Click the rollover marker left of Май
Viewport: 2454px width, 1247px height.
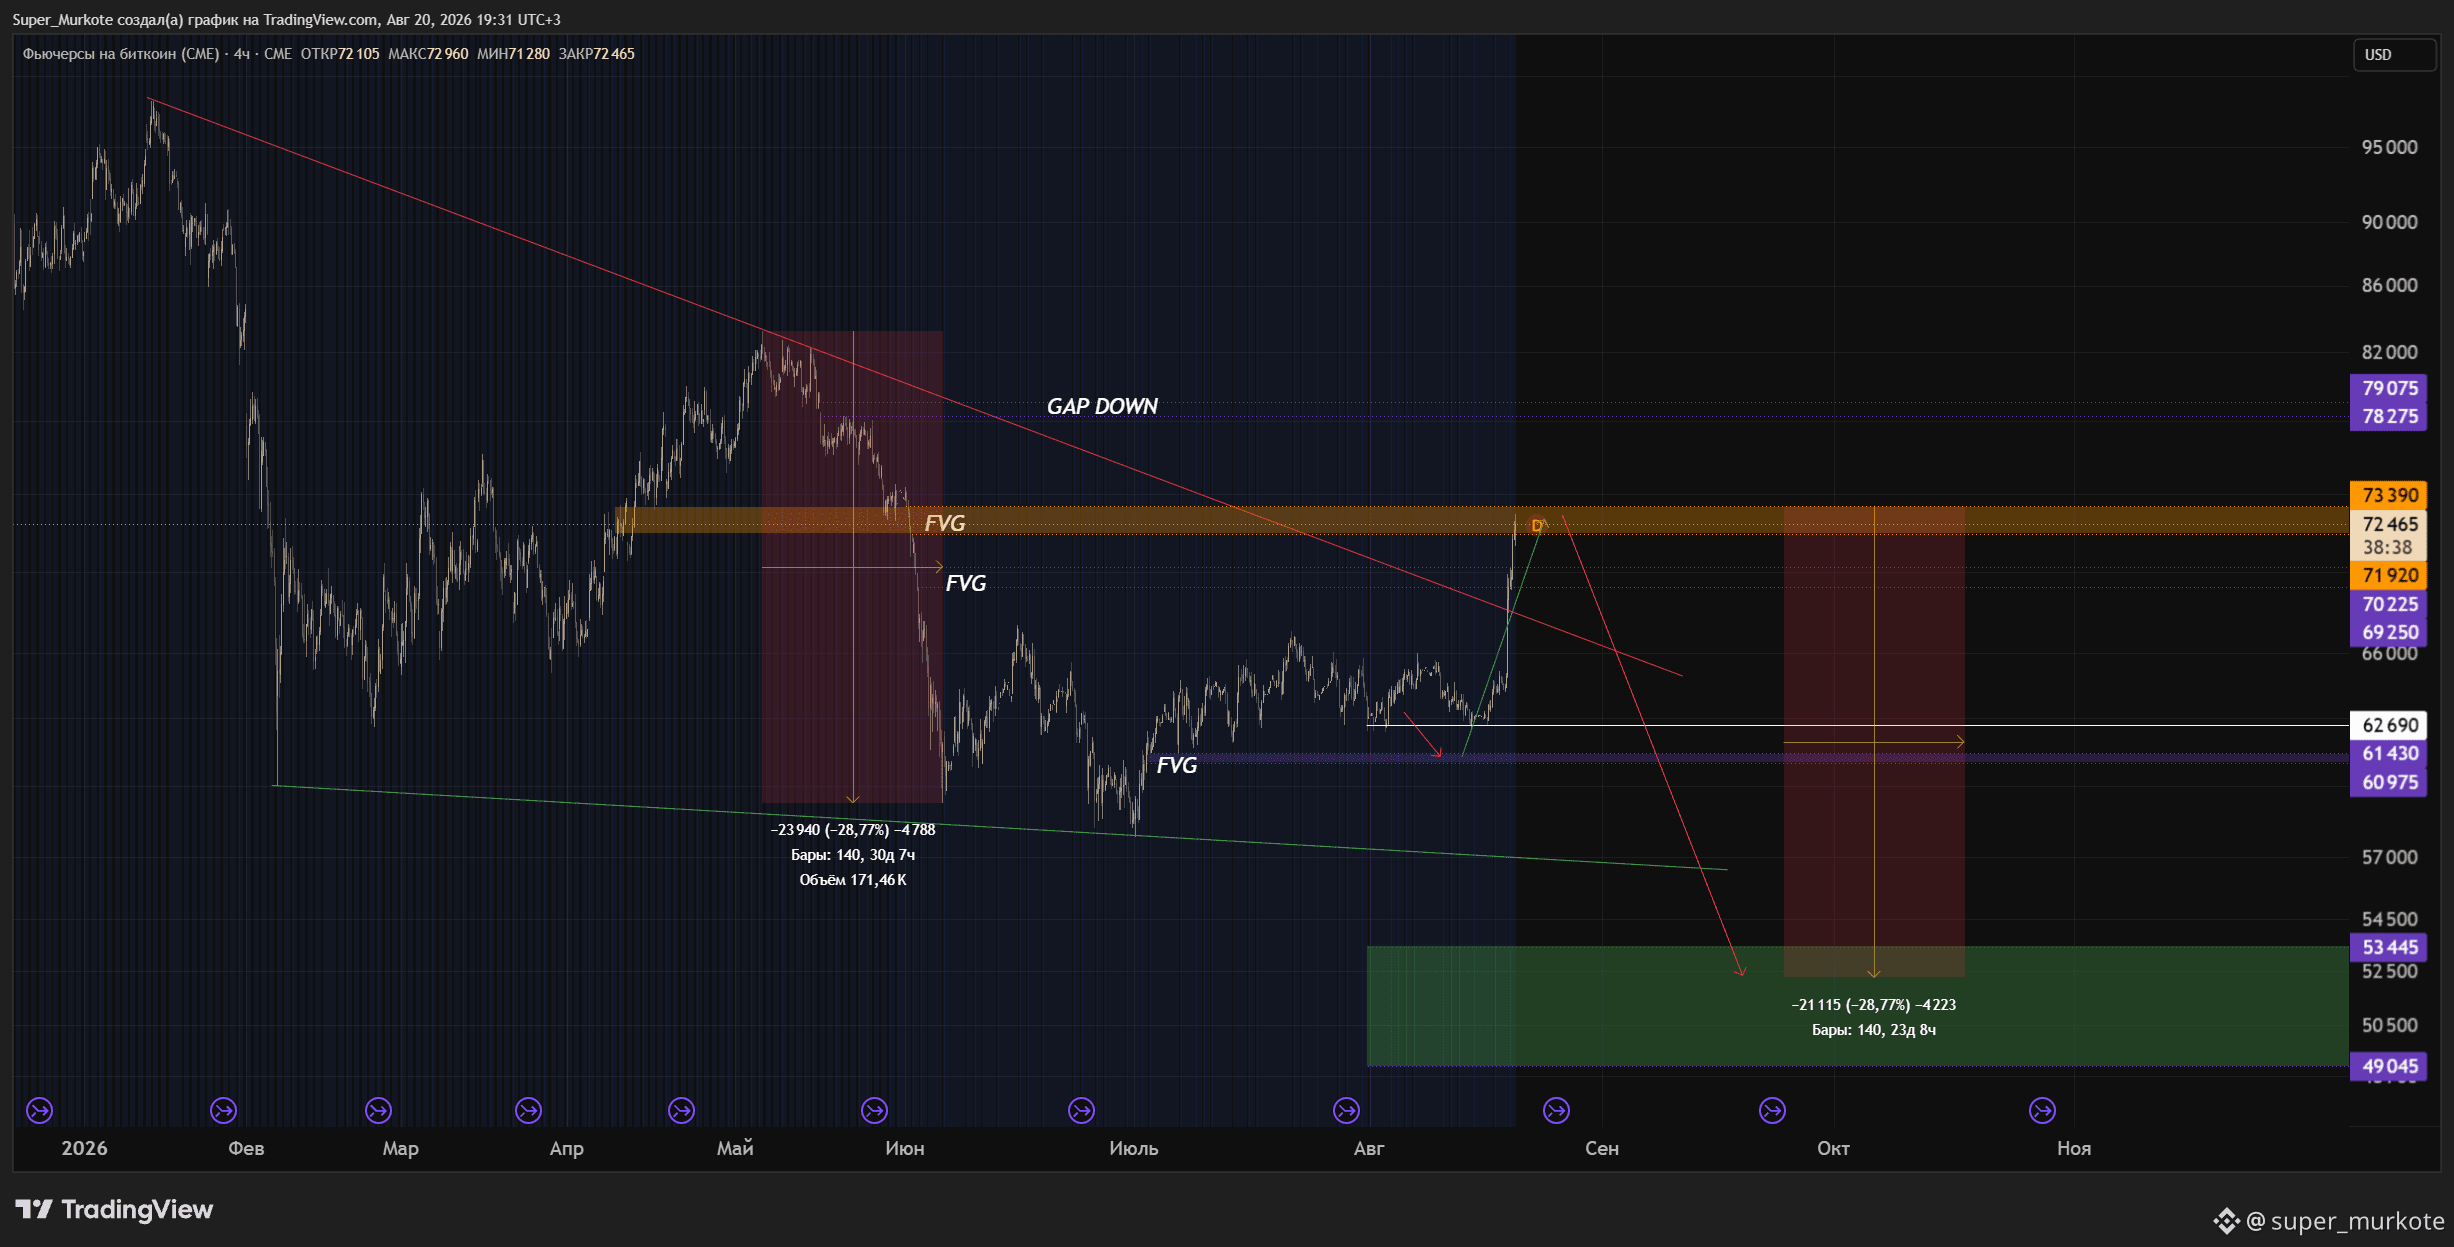681,1110
